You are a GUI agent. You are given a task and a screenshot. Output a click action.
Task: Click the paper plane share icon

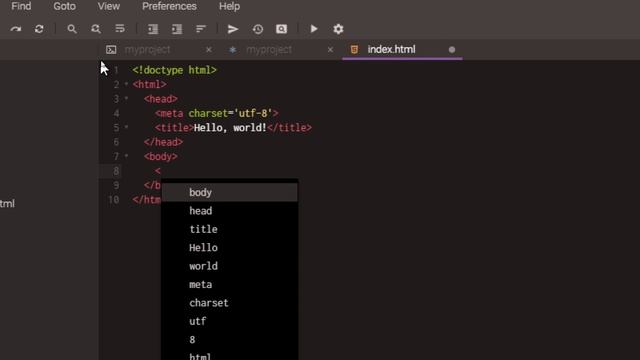coord(233,29)
